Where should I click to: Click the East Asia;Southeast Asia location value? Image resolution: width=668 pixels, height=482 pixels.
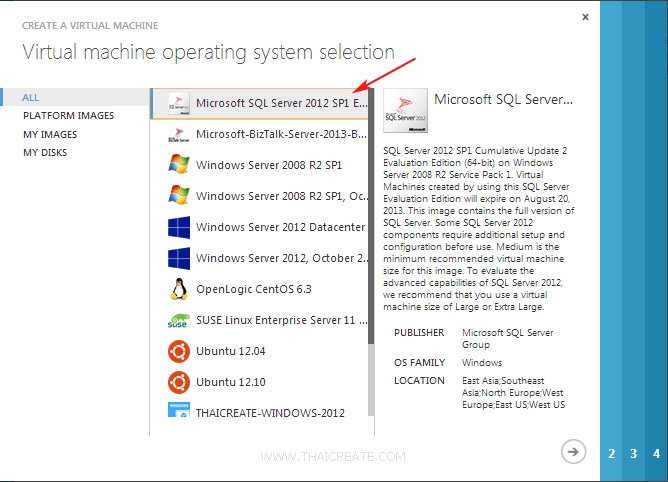pyautogui.click(x=513, y=393)
